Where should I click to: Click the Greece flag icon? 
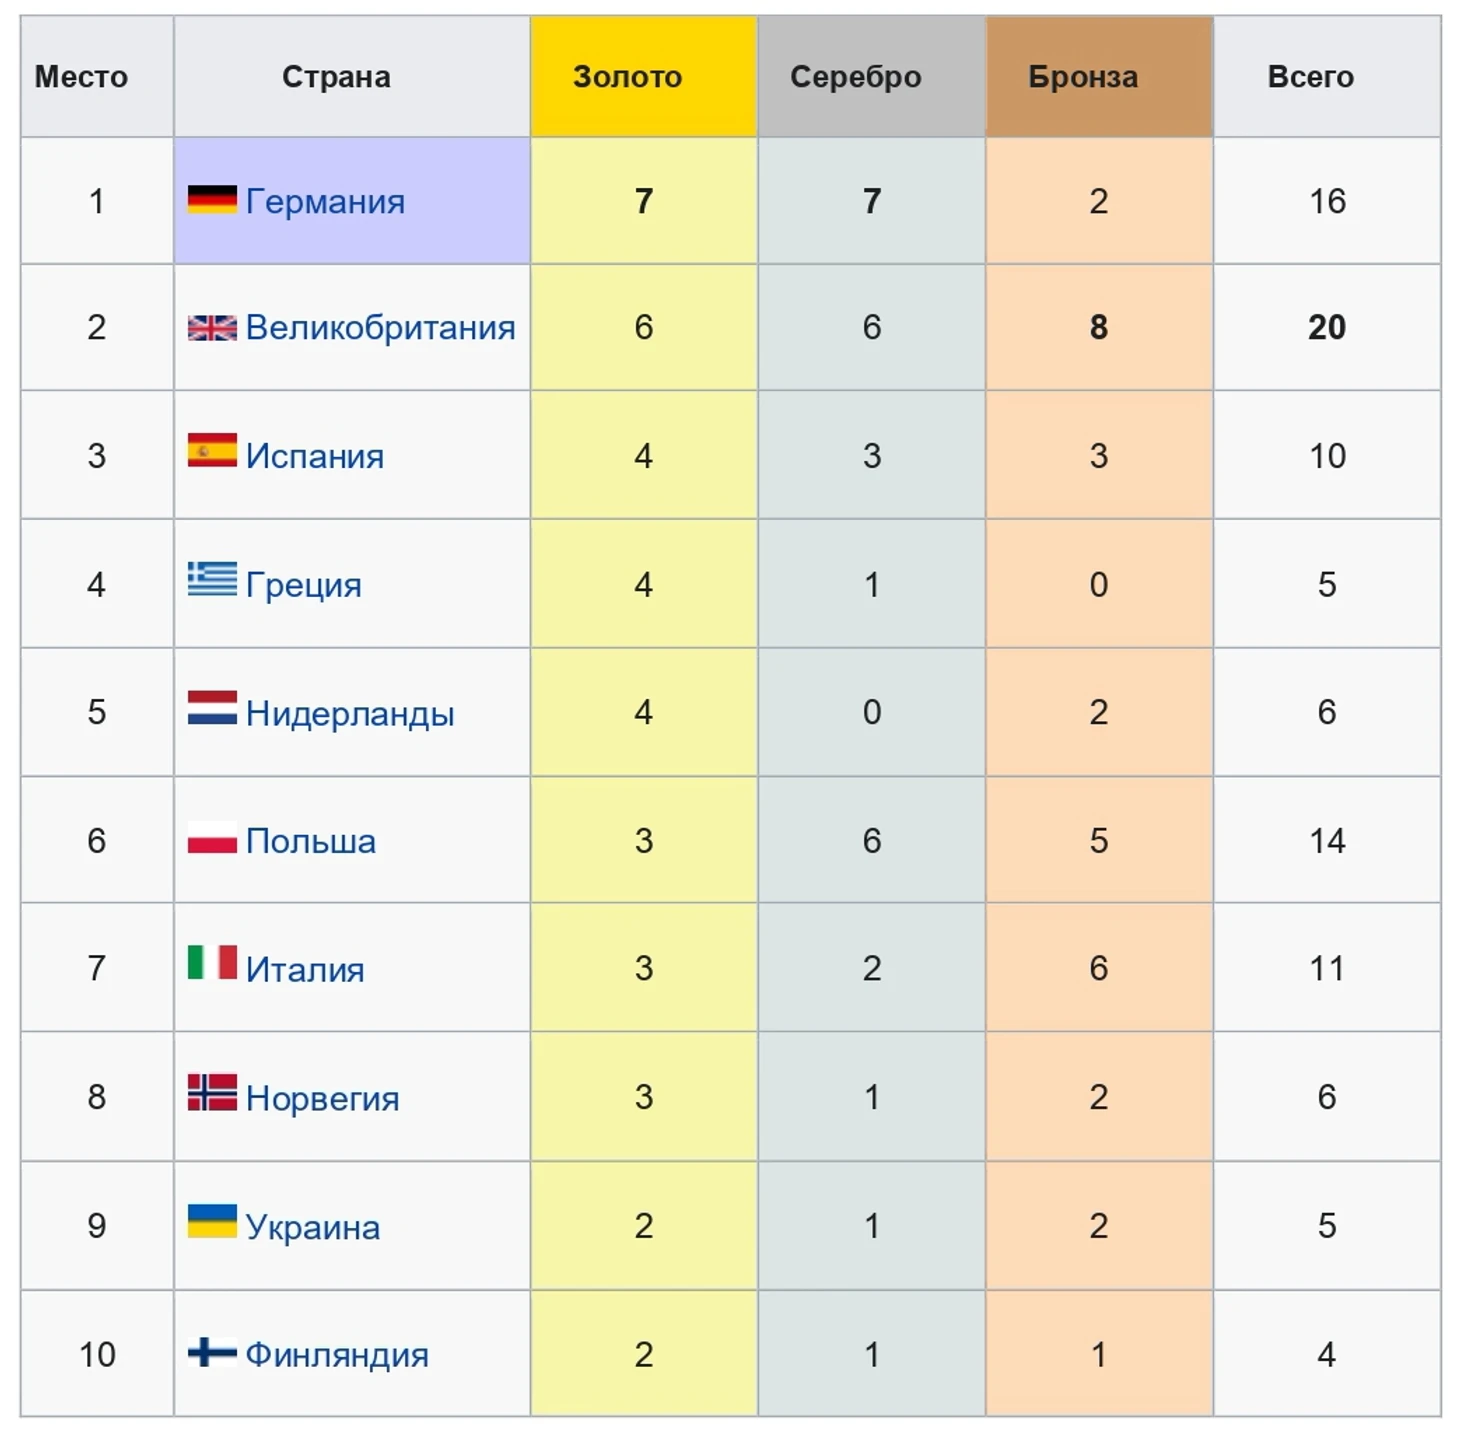(x=212, y=579)
